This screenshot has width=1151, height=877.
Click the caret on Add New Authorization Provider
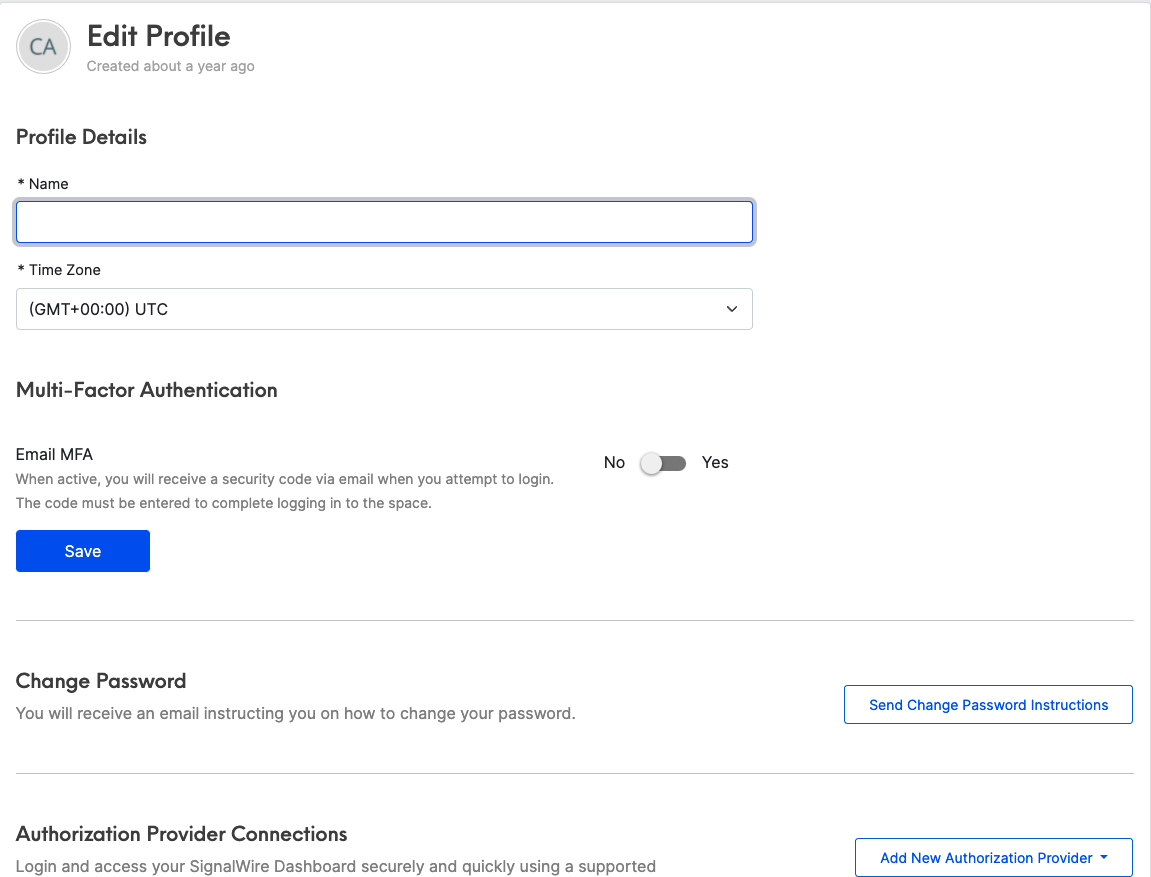1104,857
